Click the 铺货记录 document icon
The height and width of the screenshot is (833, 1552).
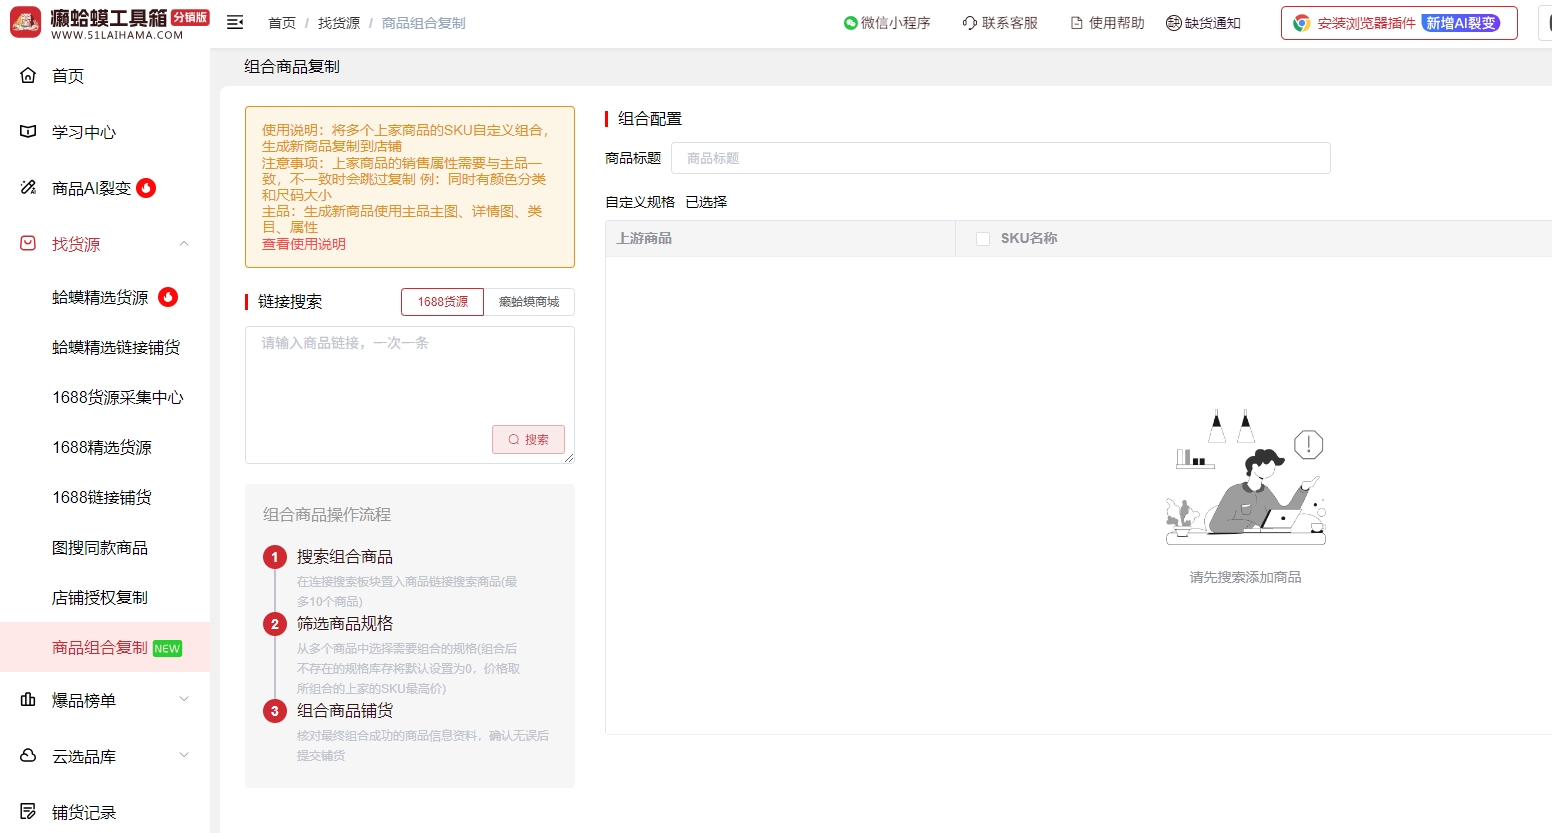[28, 811]
